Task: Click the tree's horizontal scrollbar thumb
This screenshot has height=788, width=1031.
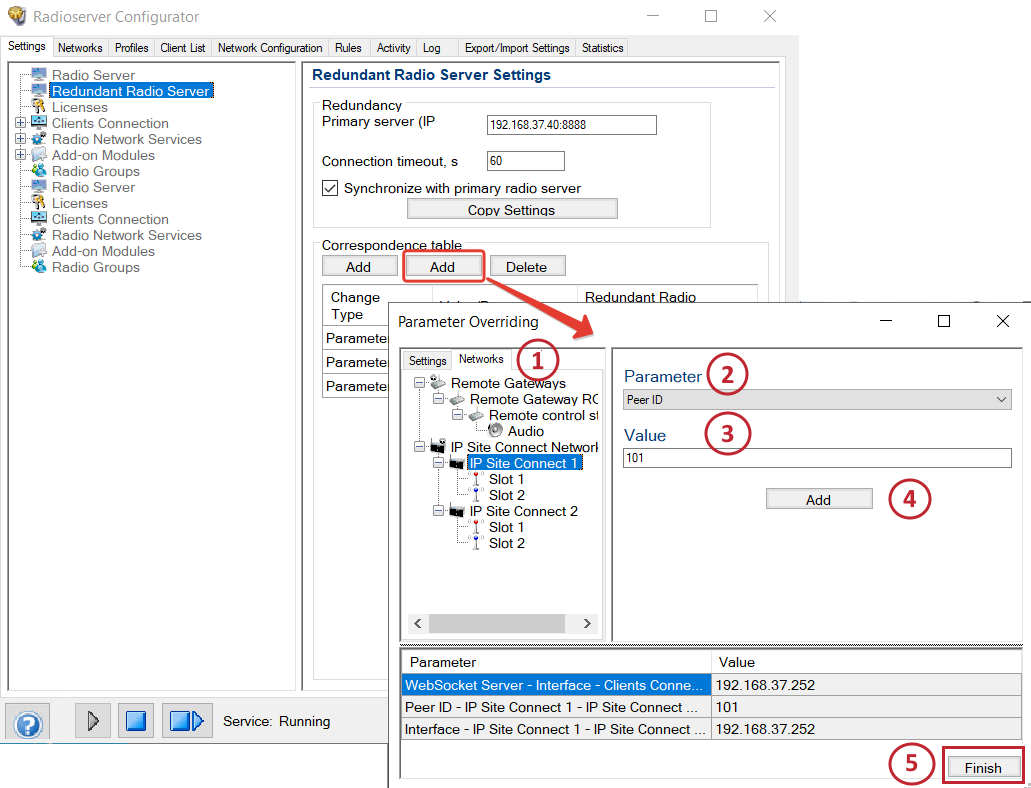Action: click(496, 624)
